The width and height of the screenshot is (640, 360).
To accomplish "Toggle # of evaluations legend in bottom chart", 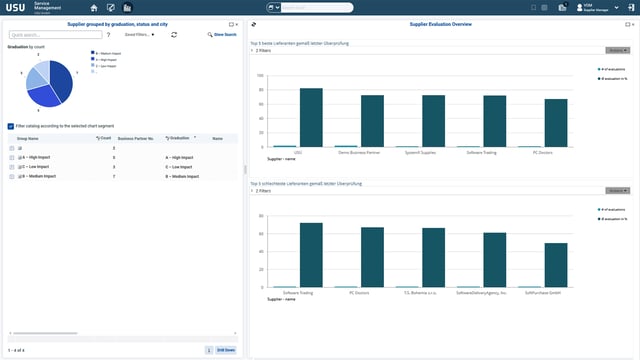I will coord(611,210).
